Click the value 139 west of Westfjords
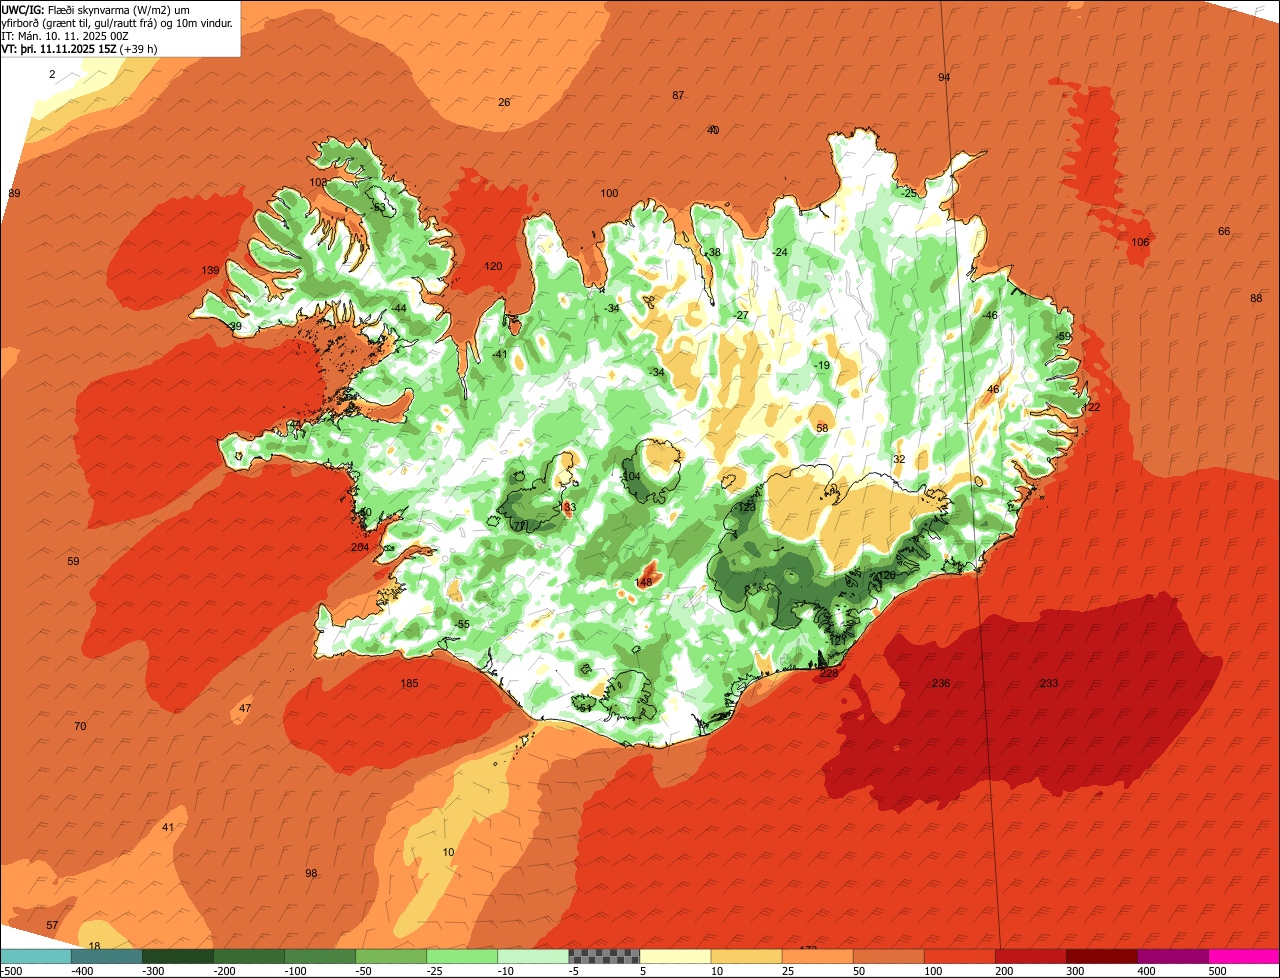The width and height of the screenshot is (1280, 978). click(x=210, y=271)
